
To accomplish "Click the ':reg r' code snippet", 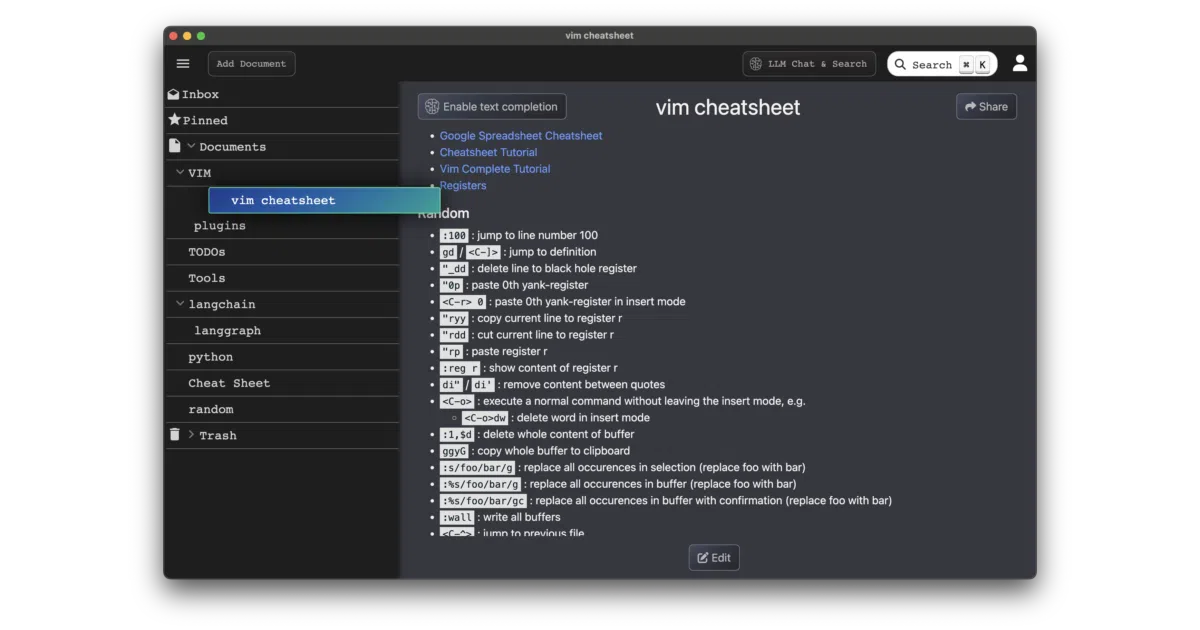I will pyautogui.click(x=460, y=368).
